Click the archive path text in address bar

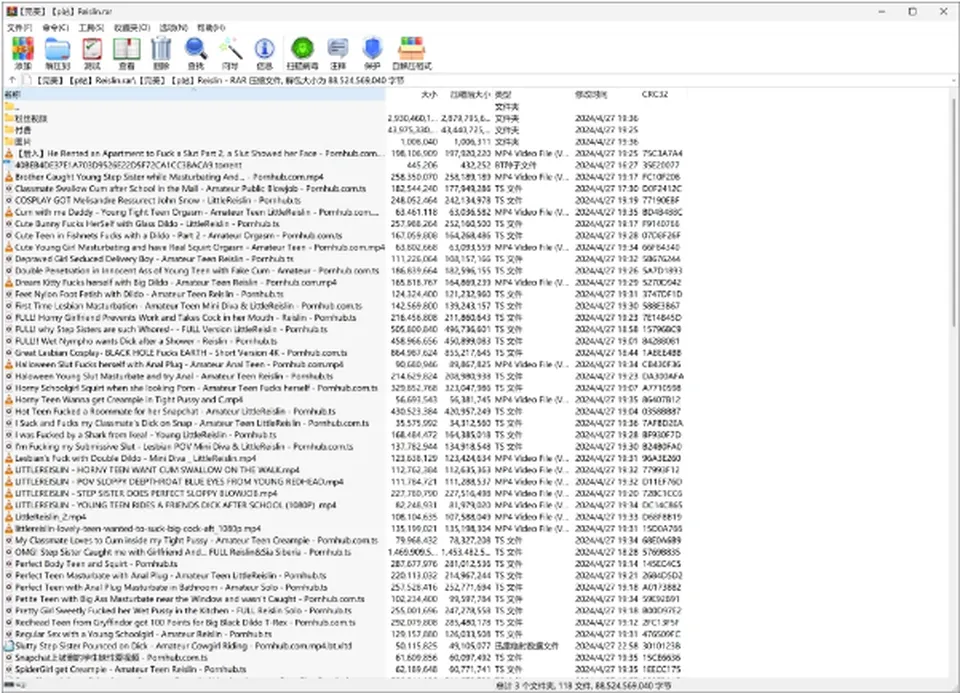pos(220,80)
